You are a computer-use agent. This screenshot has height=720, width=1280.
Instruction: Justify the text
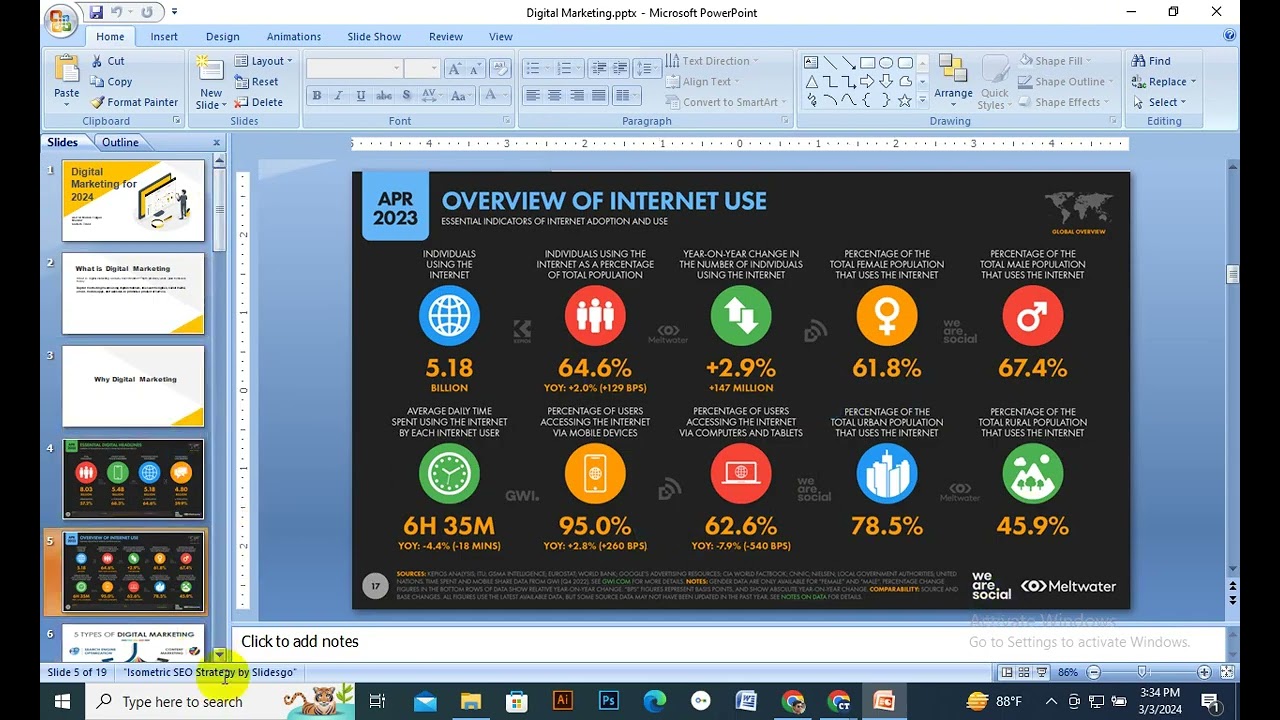pyautogui.click(x=598, y=96)
